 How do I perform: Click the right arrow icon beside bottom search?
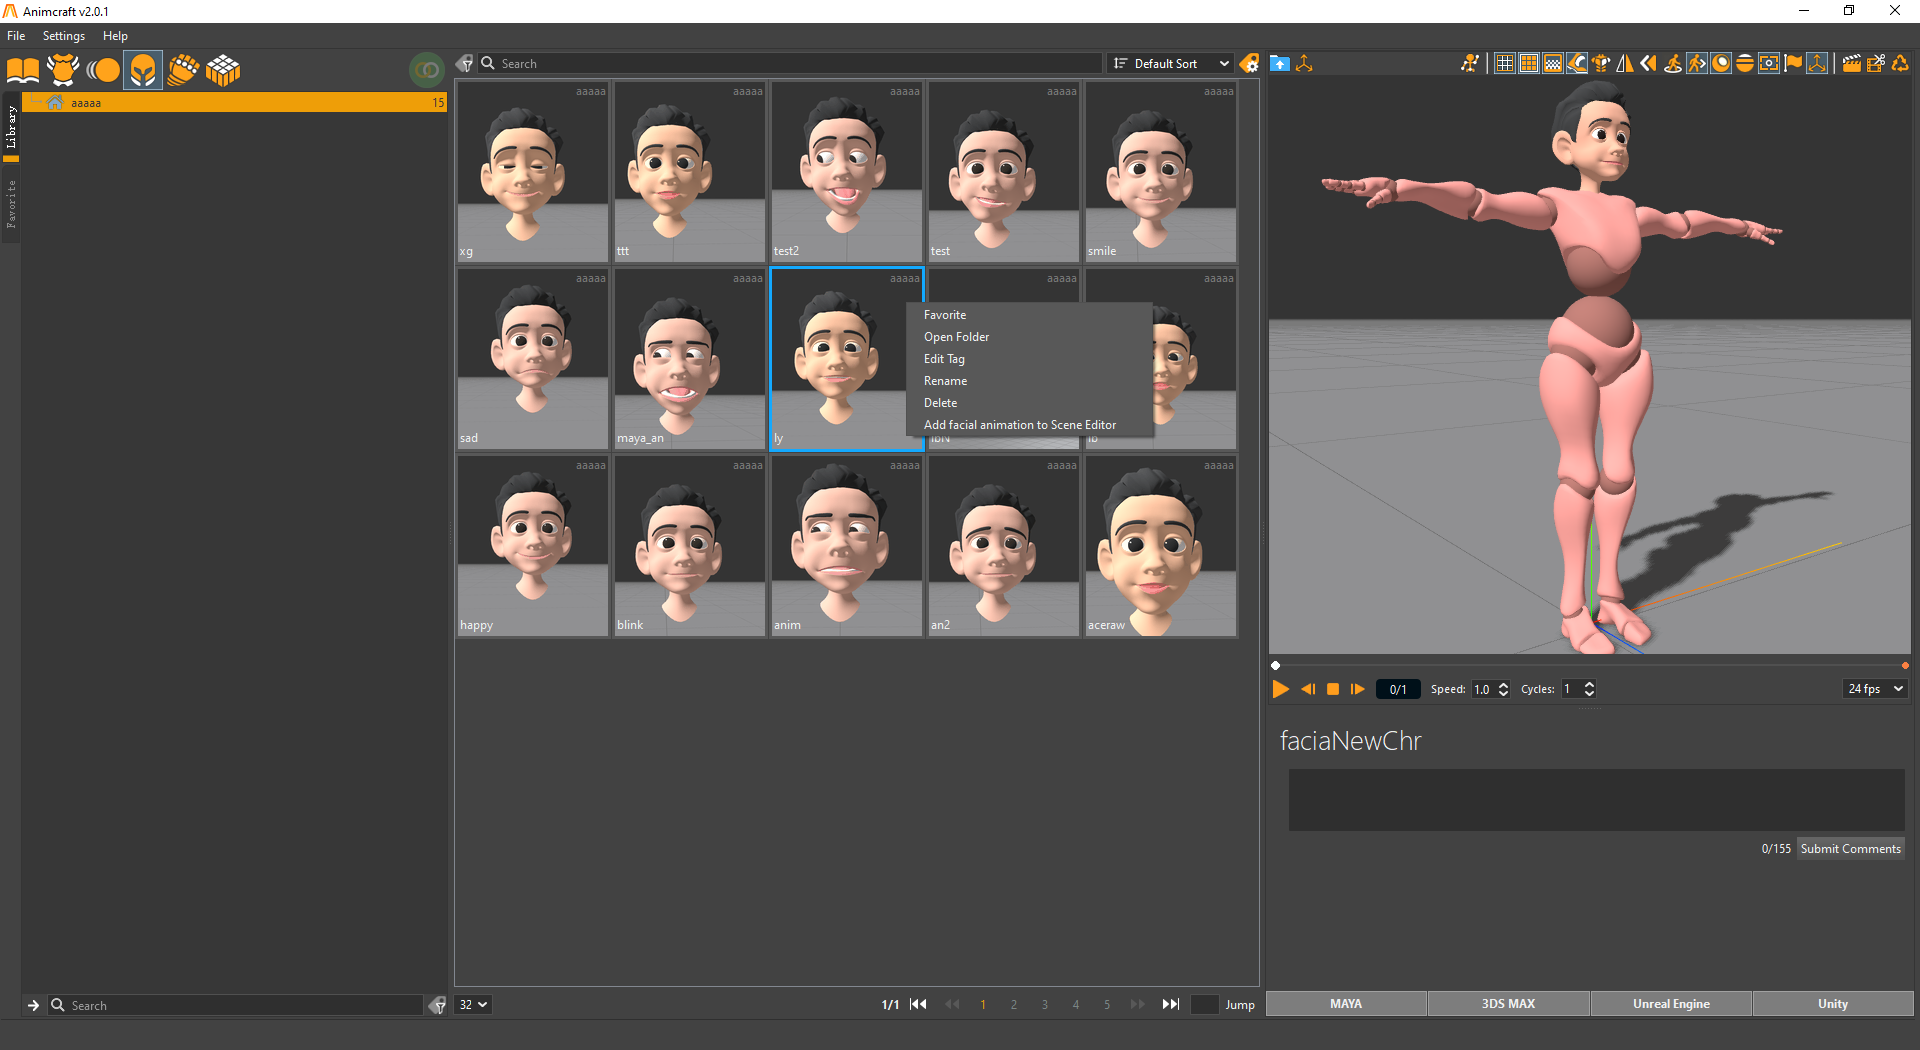[x=33, y=1005]
